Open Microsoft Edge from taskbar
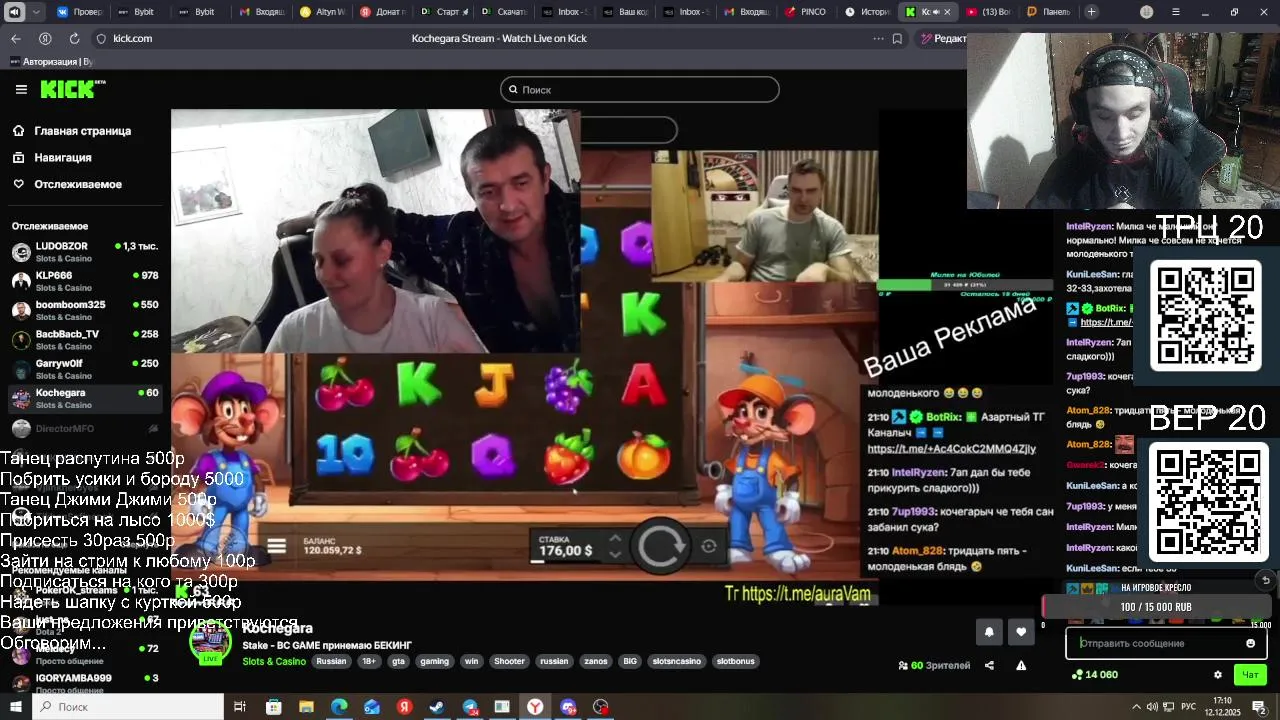Viewport: 1280px width, 720px height. pos(339,707)
